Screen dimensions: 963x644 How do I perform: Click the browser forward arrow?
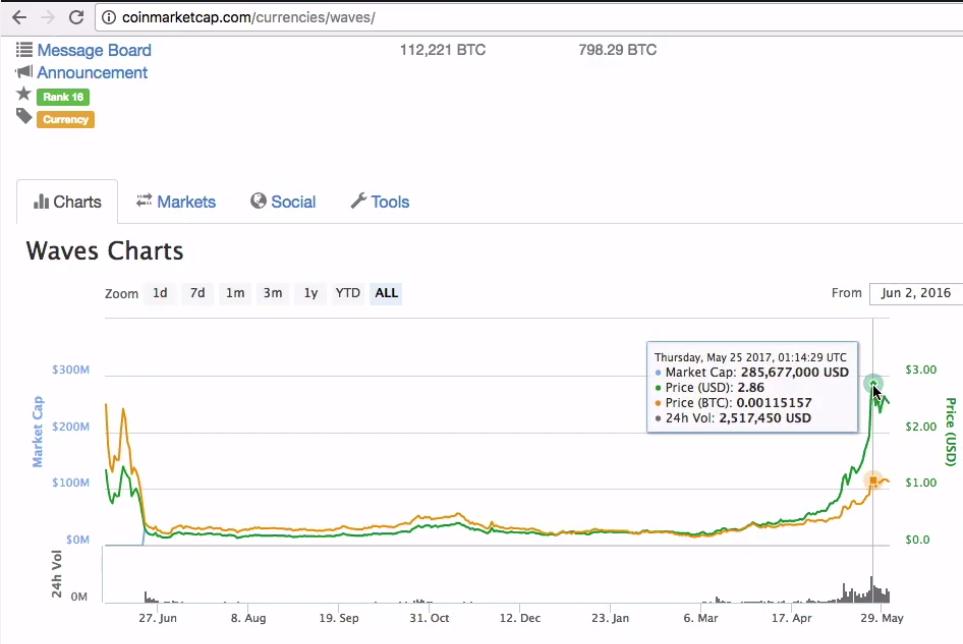tap(47, 17)
